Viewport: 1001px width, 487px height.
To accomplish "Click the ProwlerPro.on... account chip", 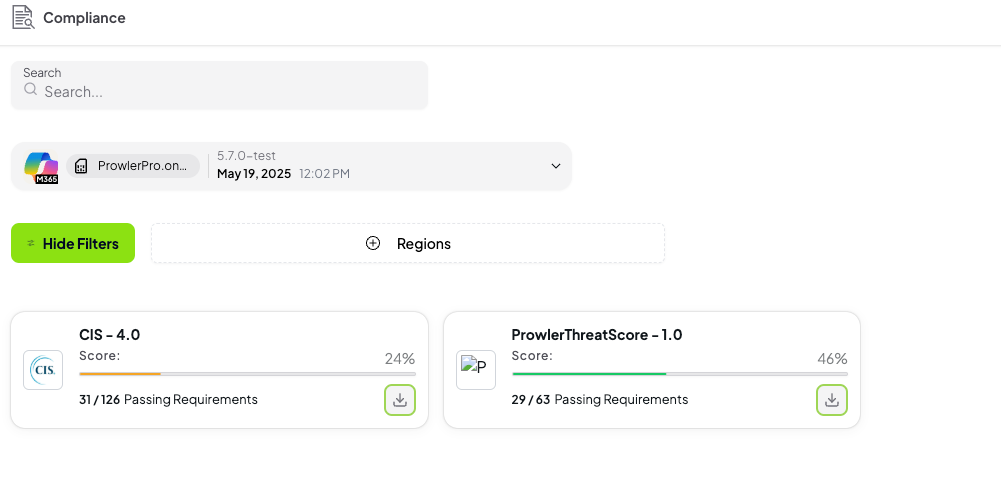I will click(133, 166).
